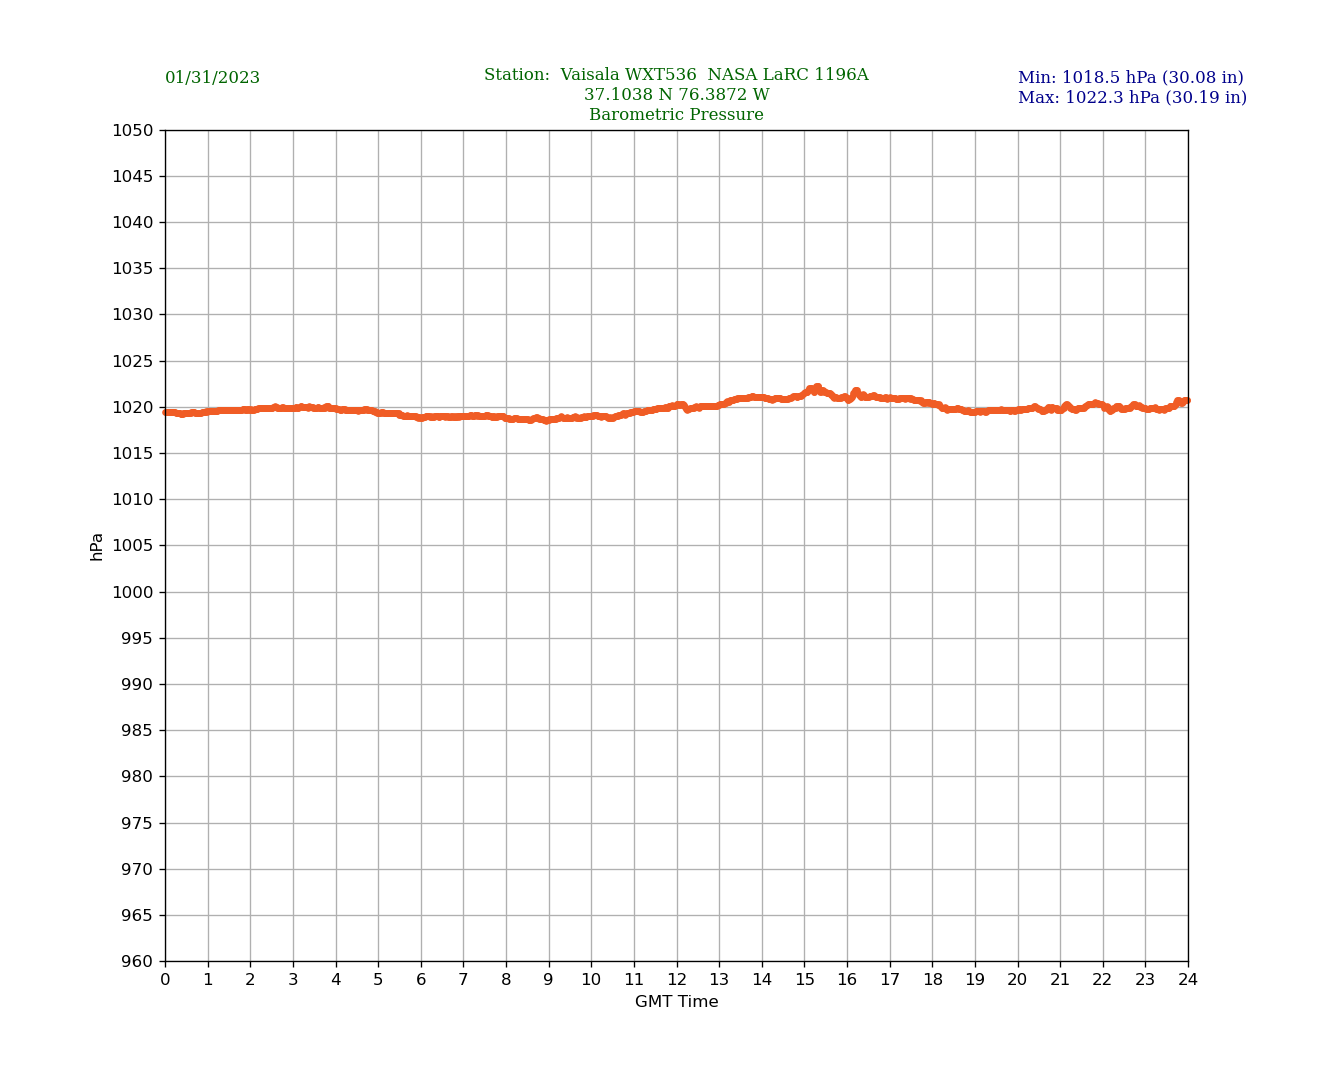The height and width of the screenshot is (1080, 1320).
Task: Select hour 12 on the x-axis
Action: coord(676,980)
